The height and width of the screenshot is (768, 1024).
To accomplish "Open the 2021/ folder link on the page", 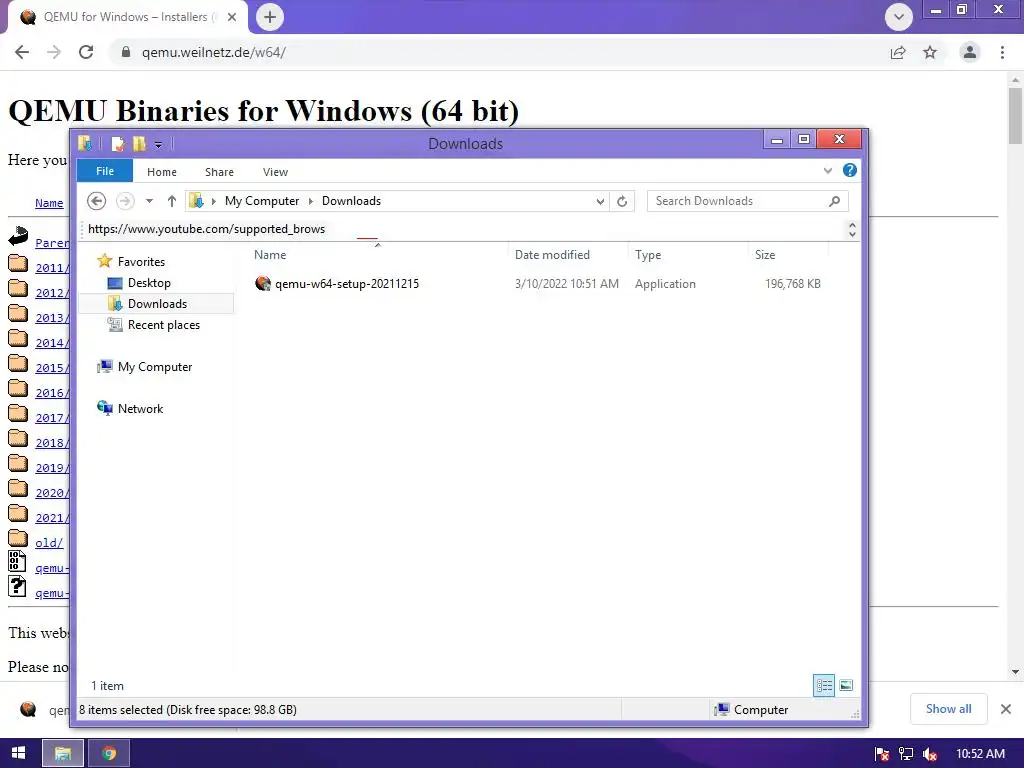I will [x=51, y=518].
